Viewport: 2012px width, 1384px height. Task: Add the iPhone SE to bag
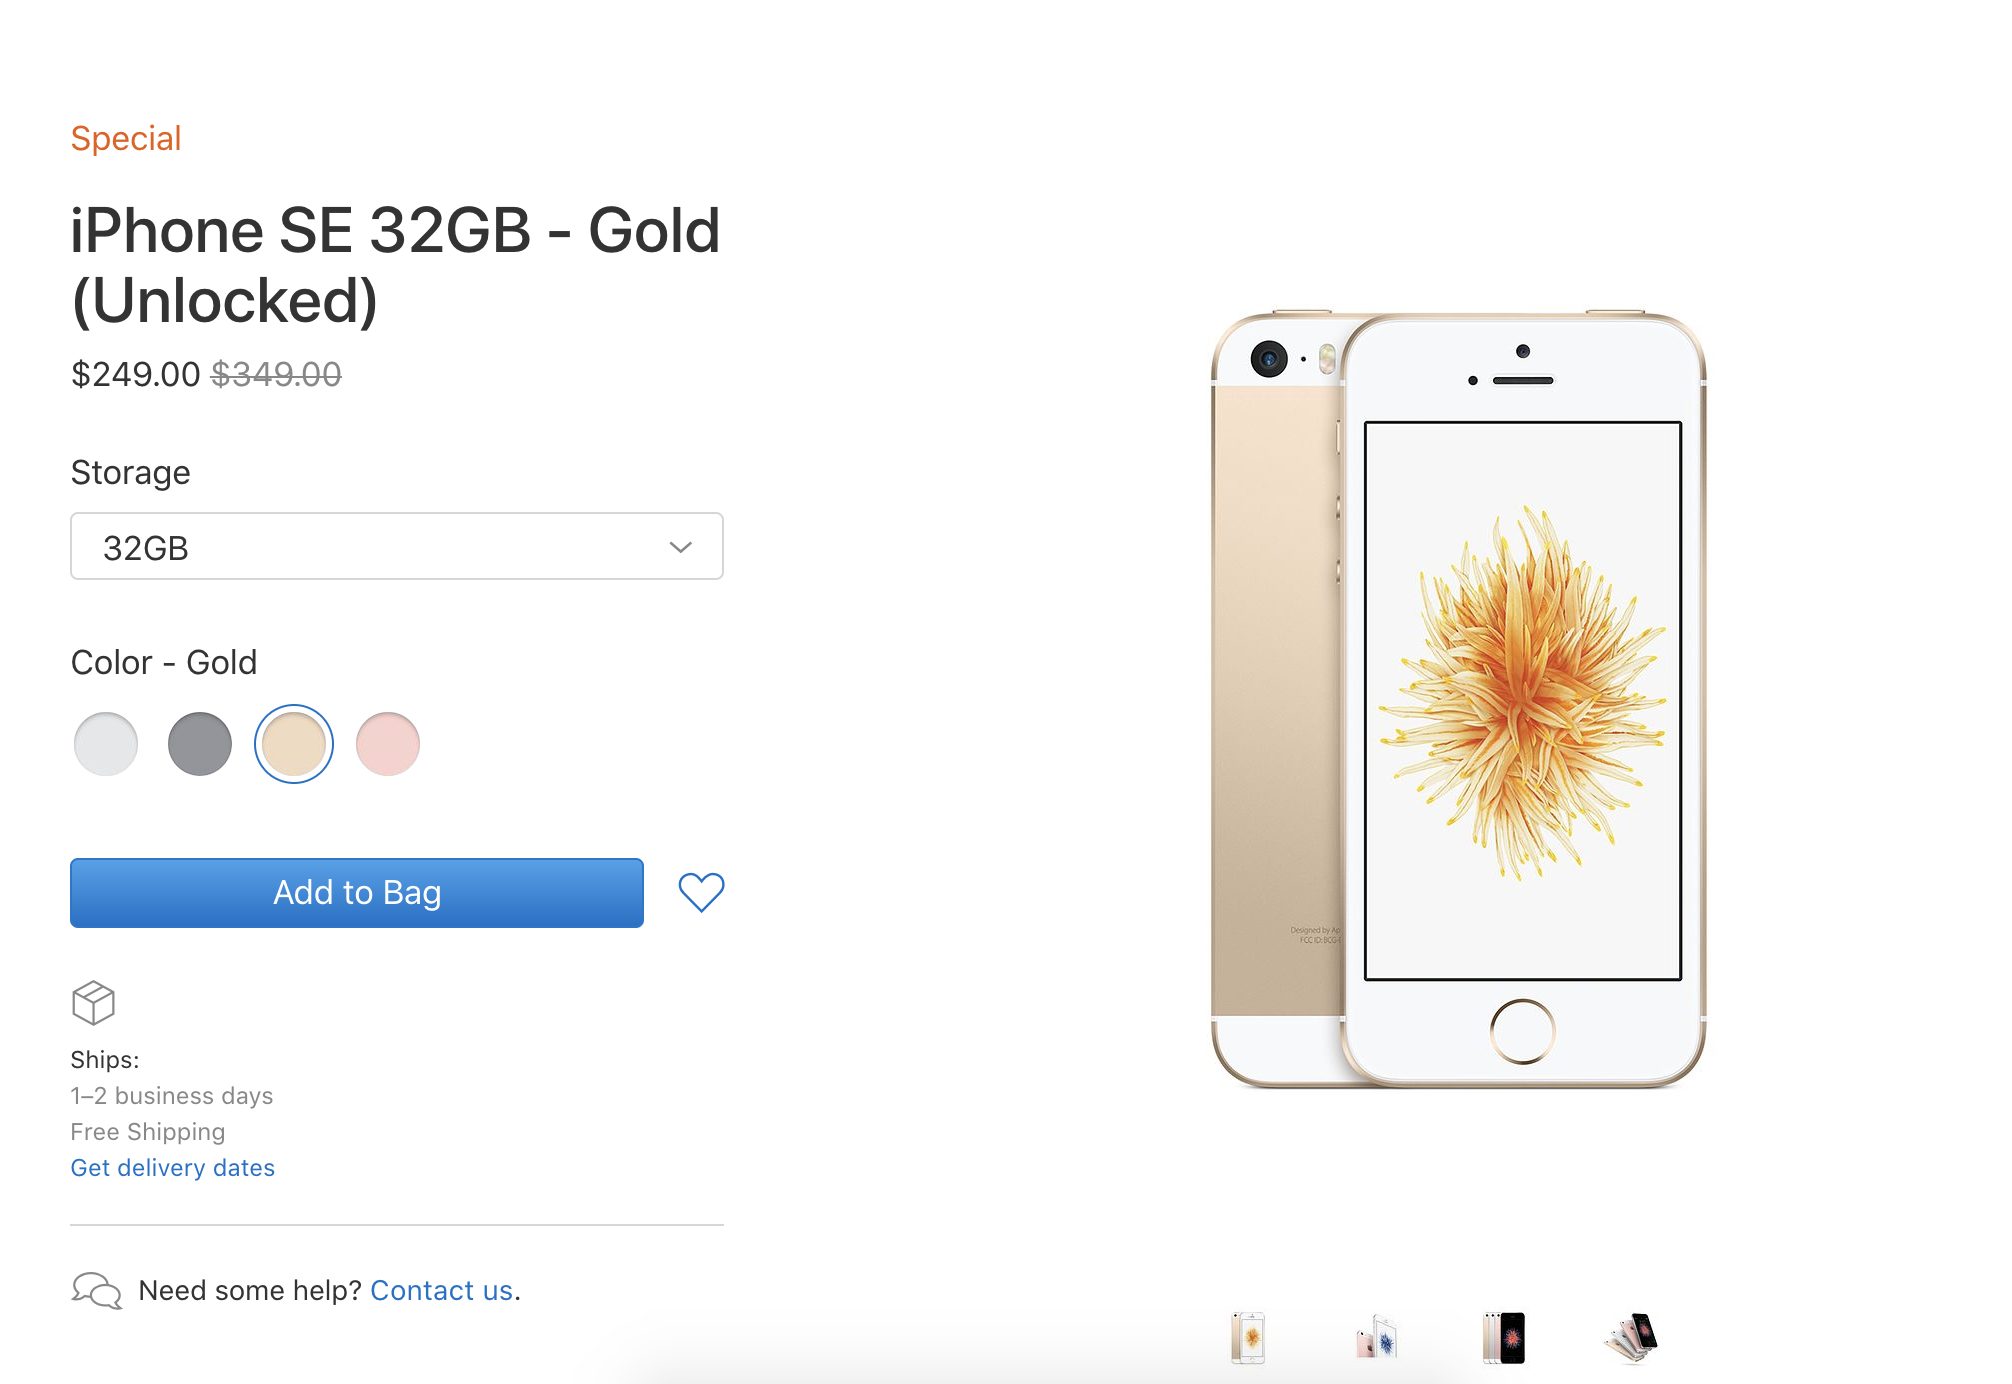point(357,892)
